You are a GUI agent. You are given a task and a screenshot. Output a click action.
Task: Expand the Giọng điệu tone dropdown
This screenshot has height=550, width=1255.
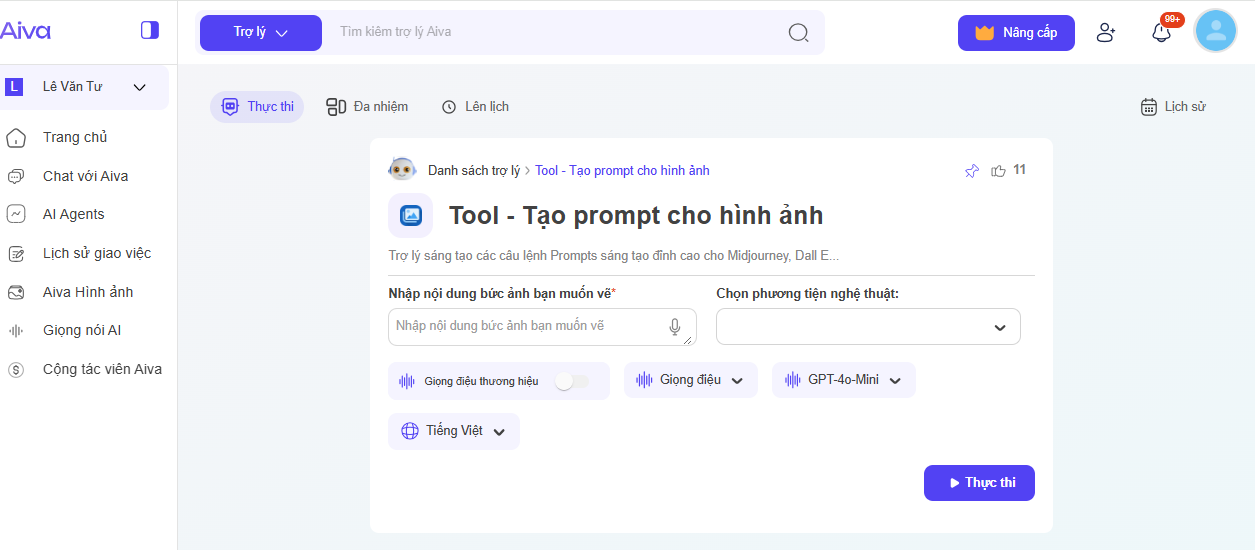tap(690, 380)
